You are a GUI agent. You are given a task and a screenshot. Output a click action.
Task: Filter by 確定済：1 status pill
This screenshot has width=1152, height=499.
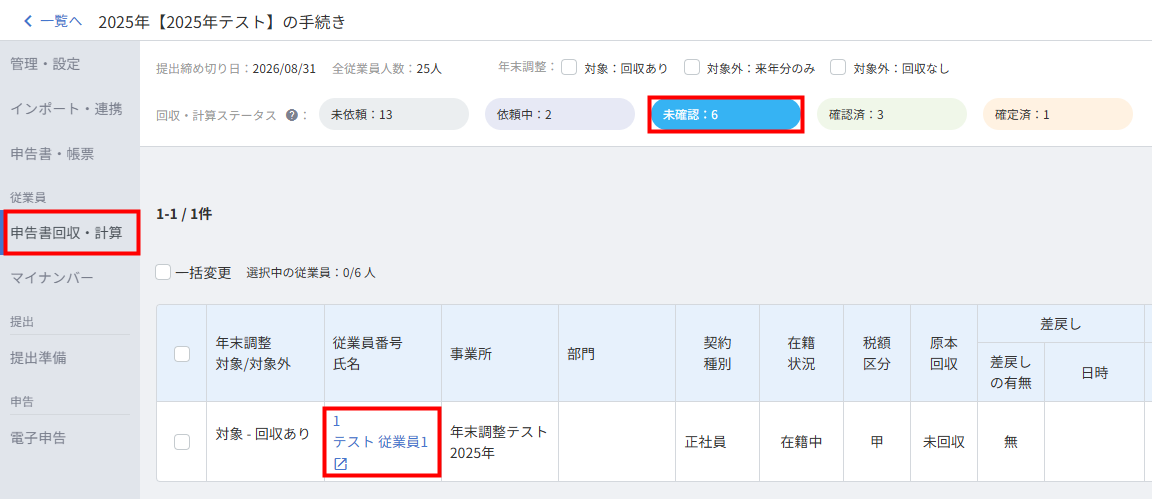pos(1057,115)
